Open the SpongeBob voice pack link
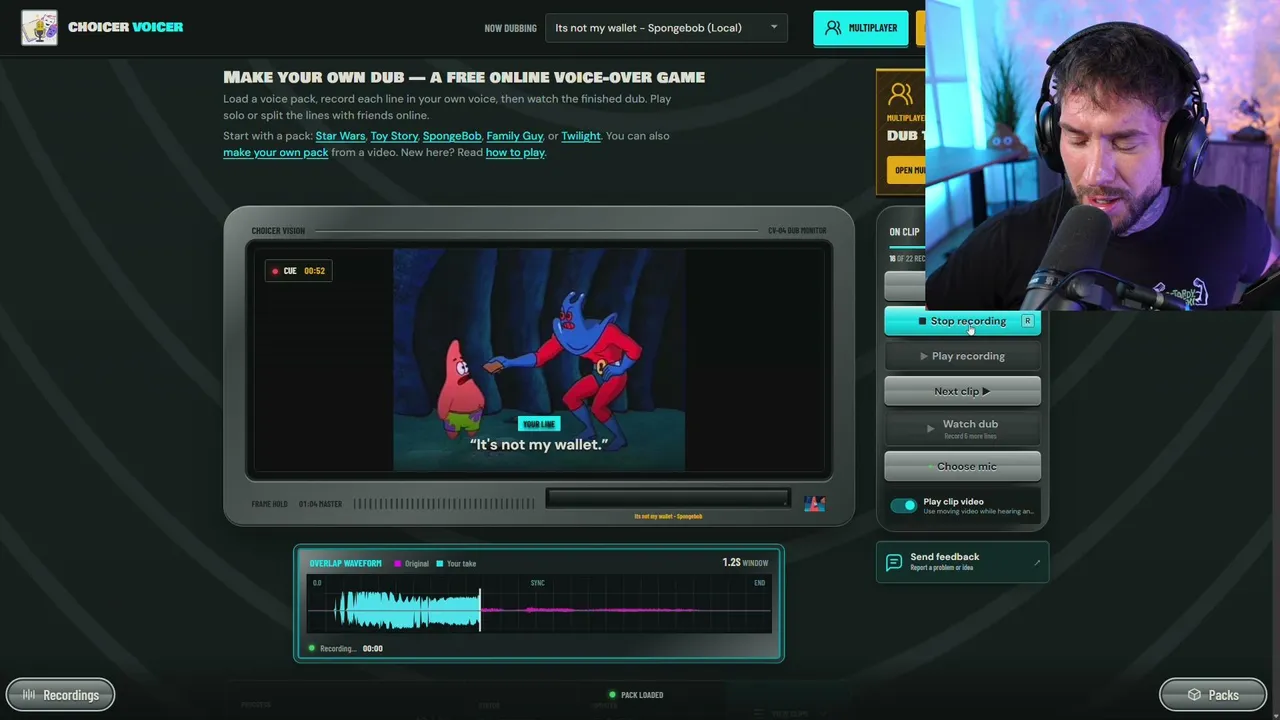This screenshot has width=1280, height=720. click(x=452, y=136)
